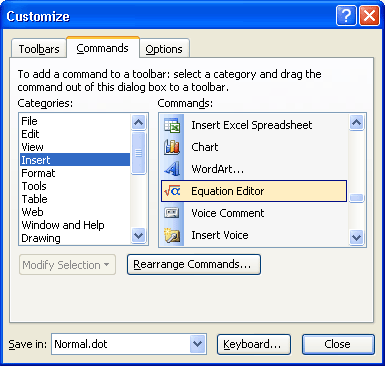Viewport: 385px width, 366px height.
Task: Click the WordArt command icon
Action: (x=172, y=169)
